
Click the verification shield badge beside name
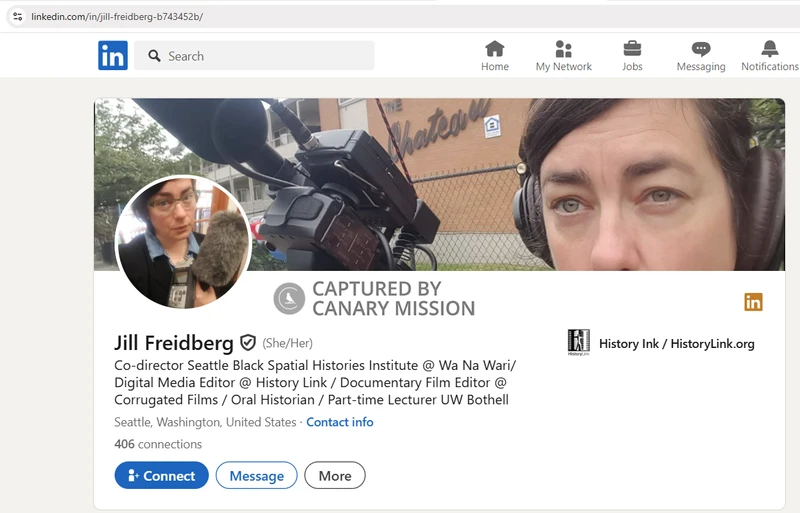coord(248,343)
